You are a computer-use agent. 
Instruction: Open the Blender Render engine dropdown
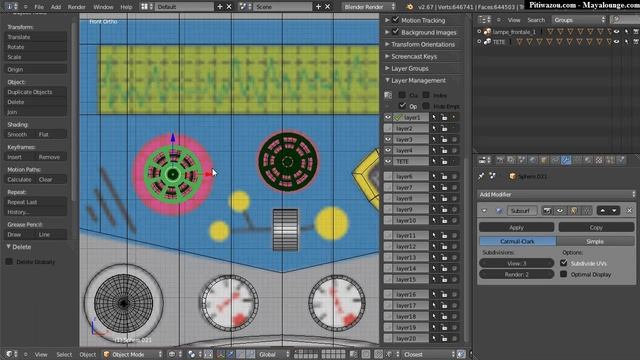tap(369, 7)
